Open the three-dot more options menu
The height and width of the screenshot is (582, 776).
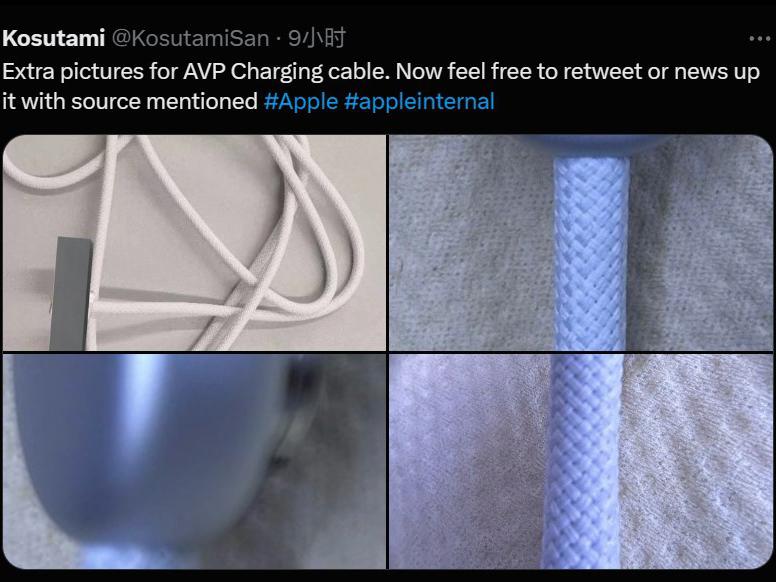point(760,38)
